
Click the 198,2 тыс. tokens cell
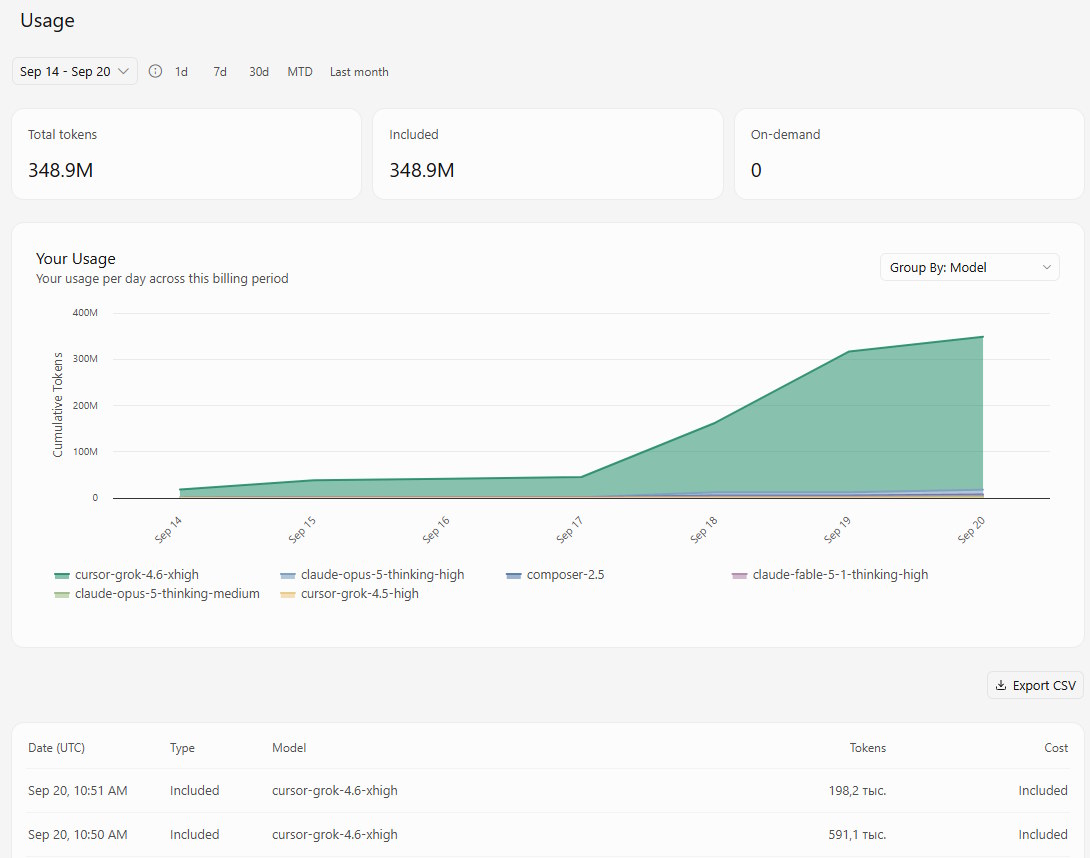857,791
